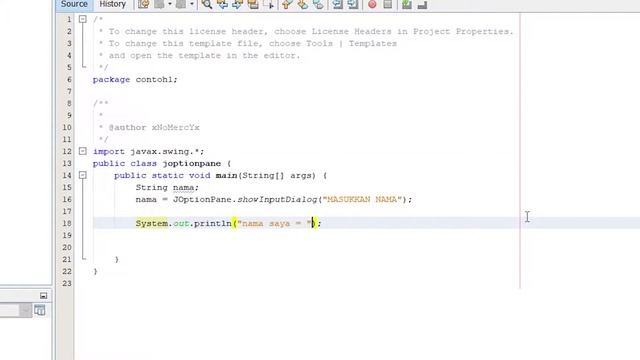Click highlighted "System" on line 18

coord(151,223)
